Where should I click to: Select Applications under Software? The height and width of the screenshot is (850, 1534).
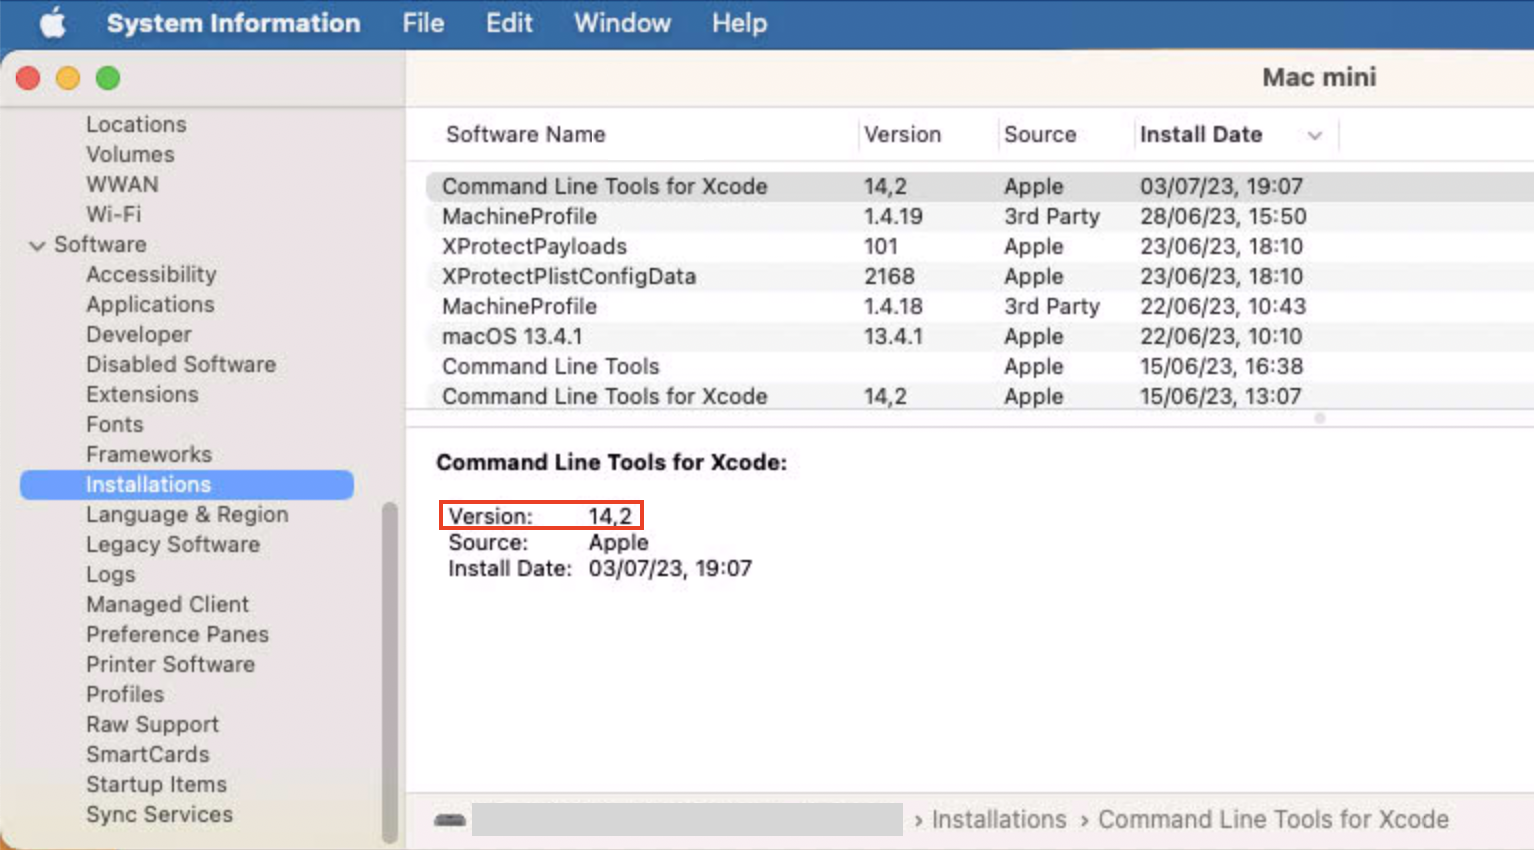[150, 304]
